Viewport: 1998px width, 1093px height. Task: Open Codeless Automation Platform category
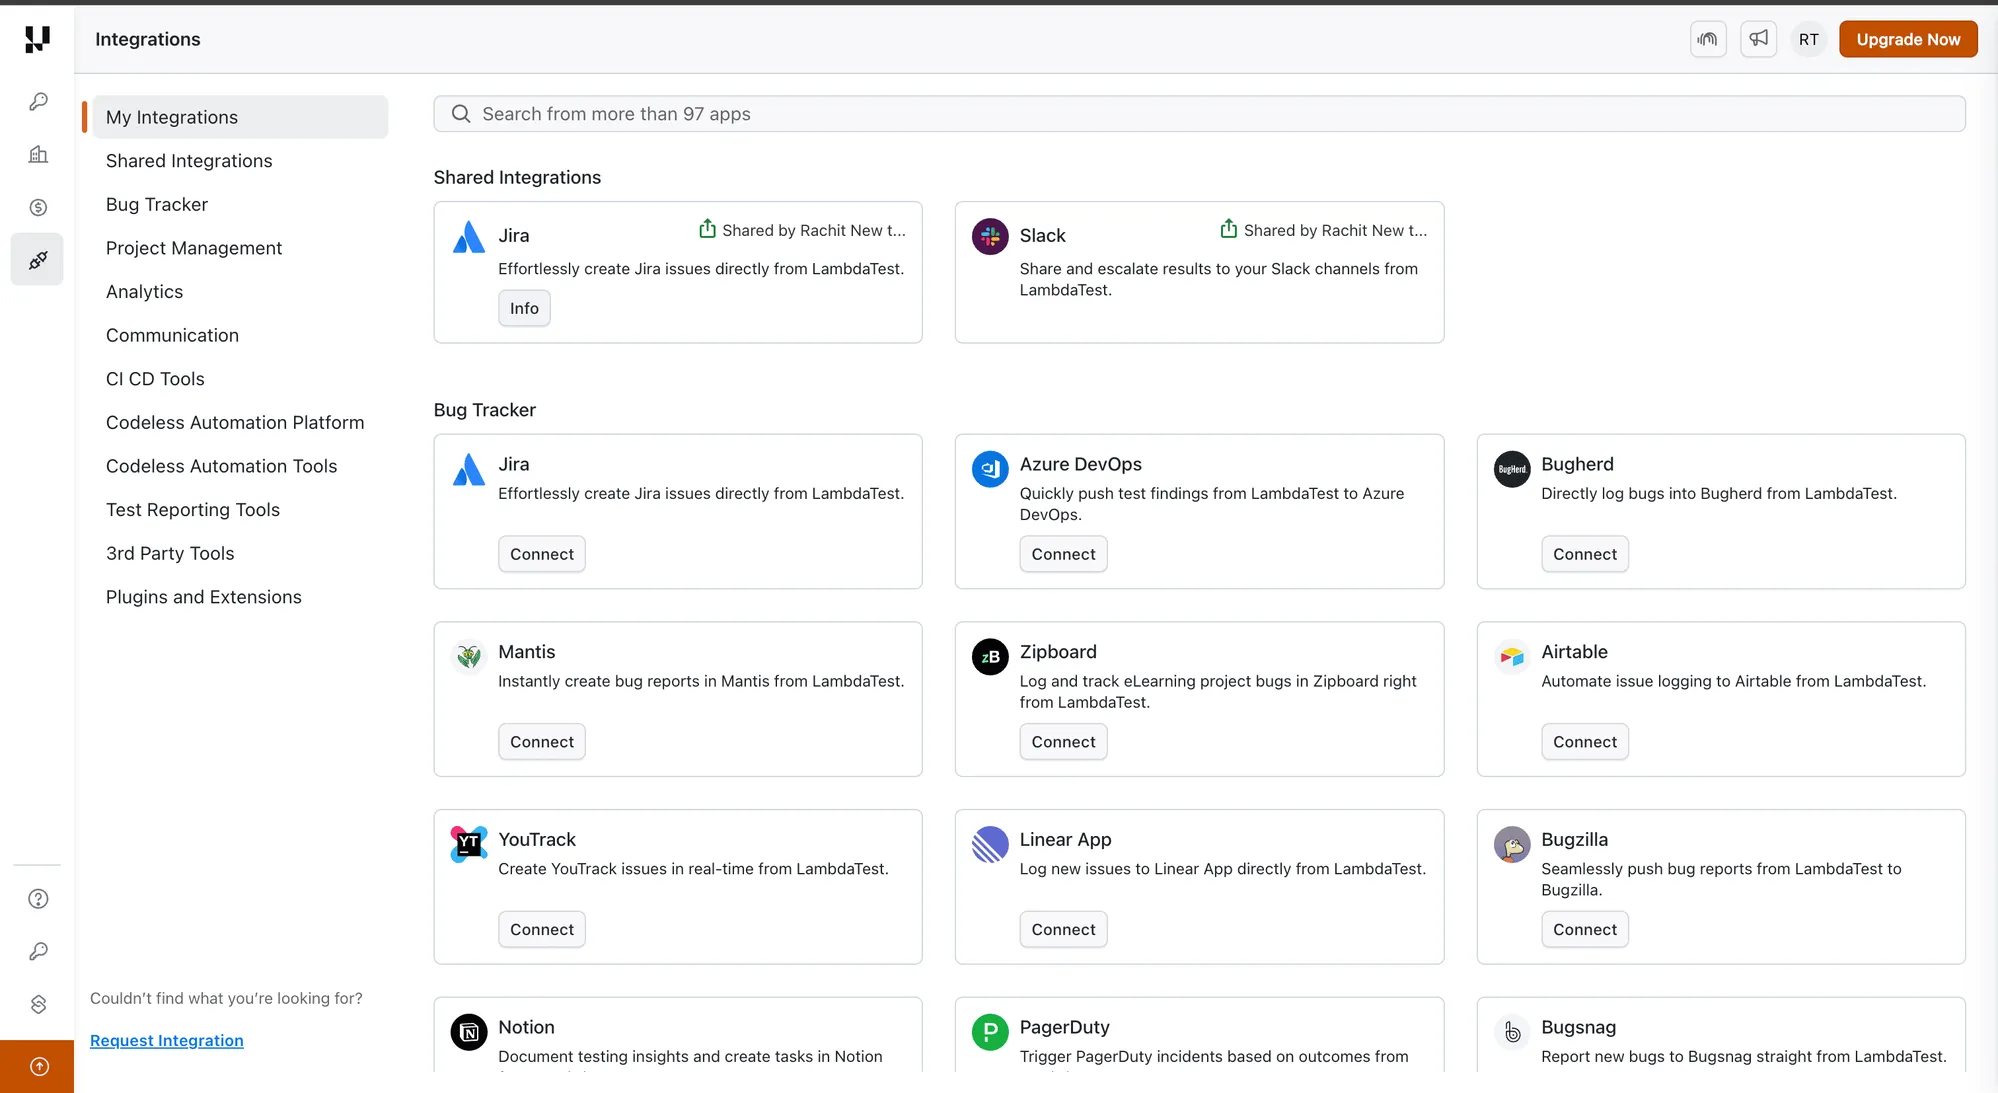[x=235, y=423]
